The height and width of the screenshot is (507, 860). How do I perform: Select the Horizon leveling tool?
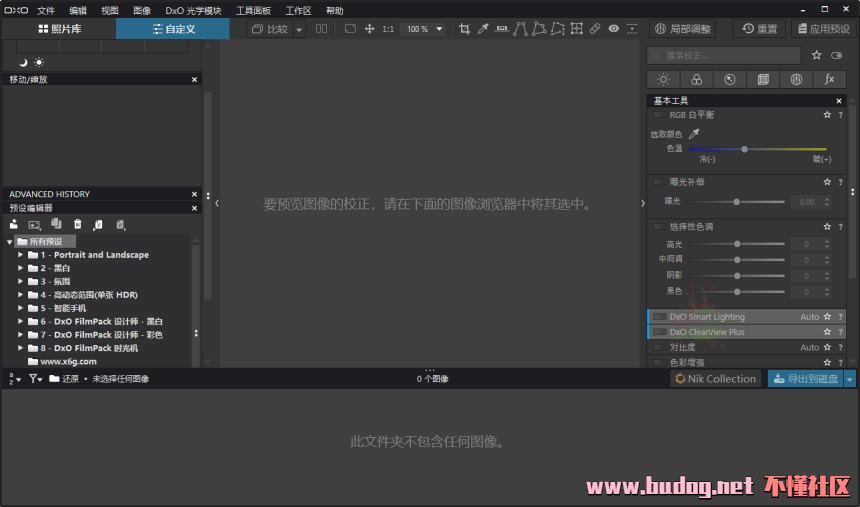(501, 29)
